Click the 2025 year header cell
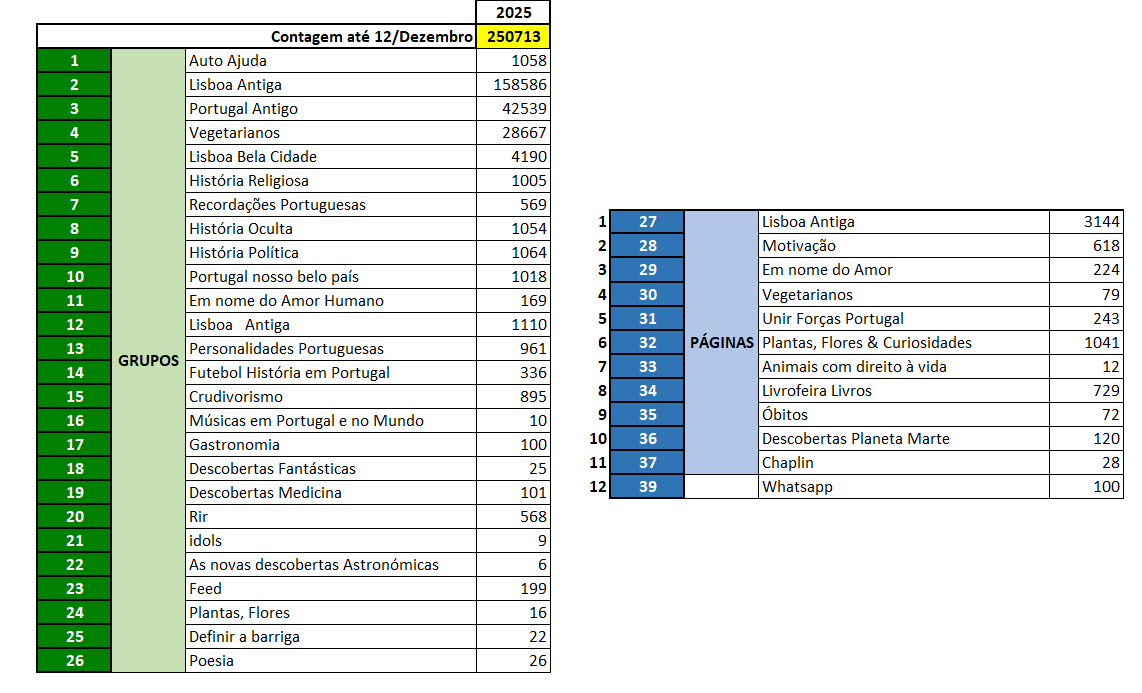Viewport: 1142px width, 693px height. (x=513, y=13)
